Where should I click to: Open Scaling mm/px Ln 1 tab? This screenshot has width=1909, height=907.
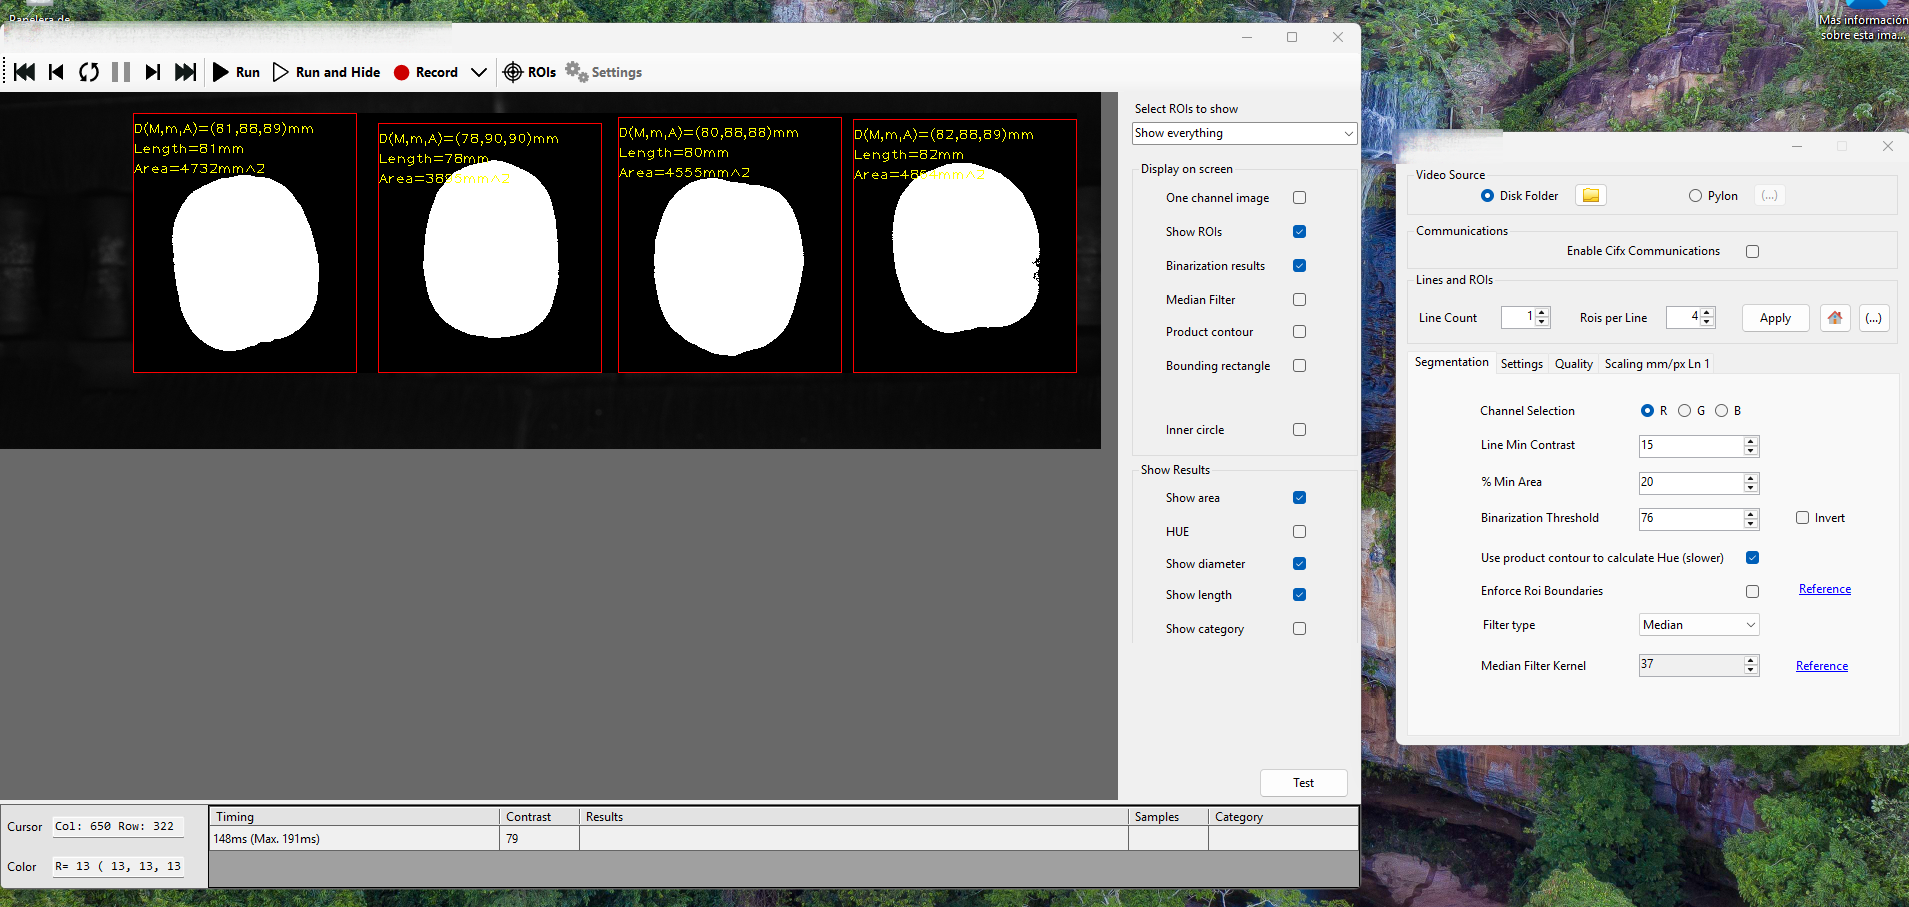coord(1656,364)
